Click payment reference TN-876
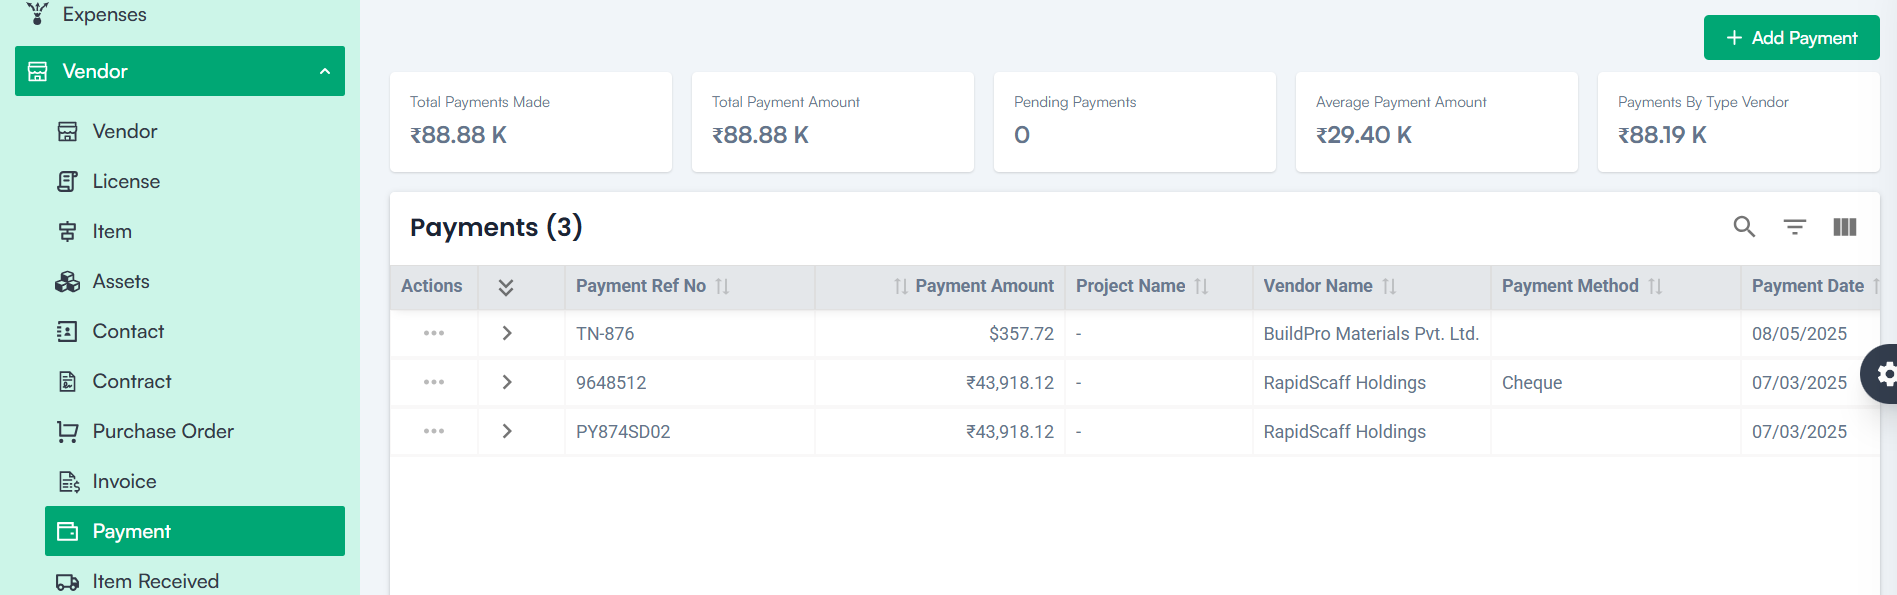 [x=605, y=334]
